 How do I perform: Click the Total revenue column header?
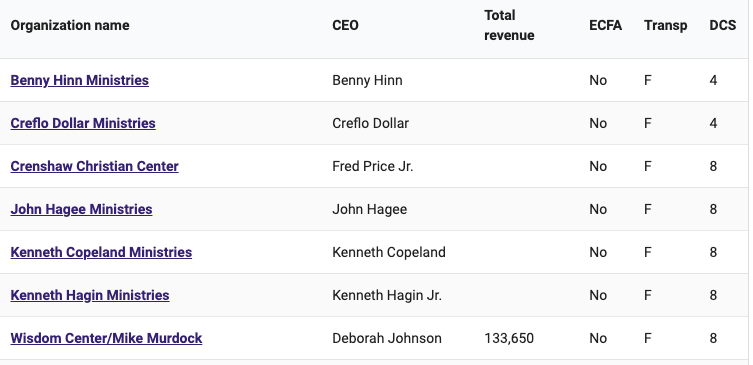(509, 25)
